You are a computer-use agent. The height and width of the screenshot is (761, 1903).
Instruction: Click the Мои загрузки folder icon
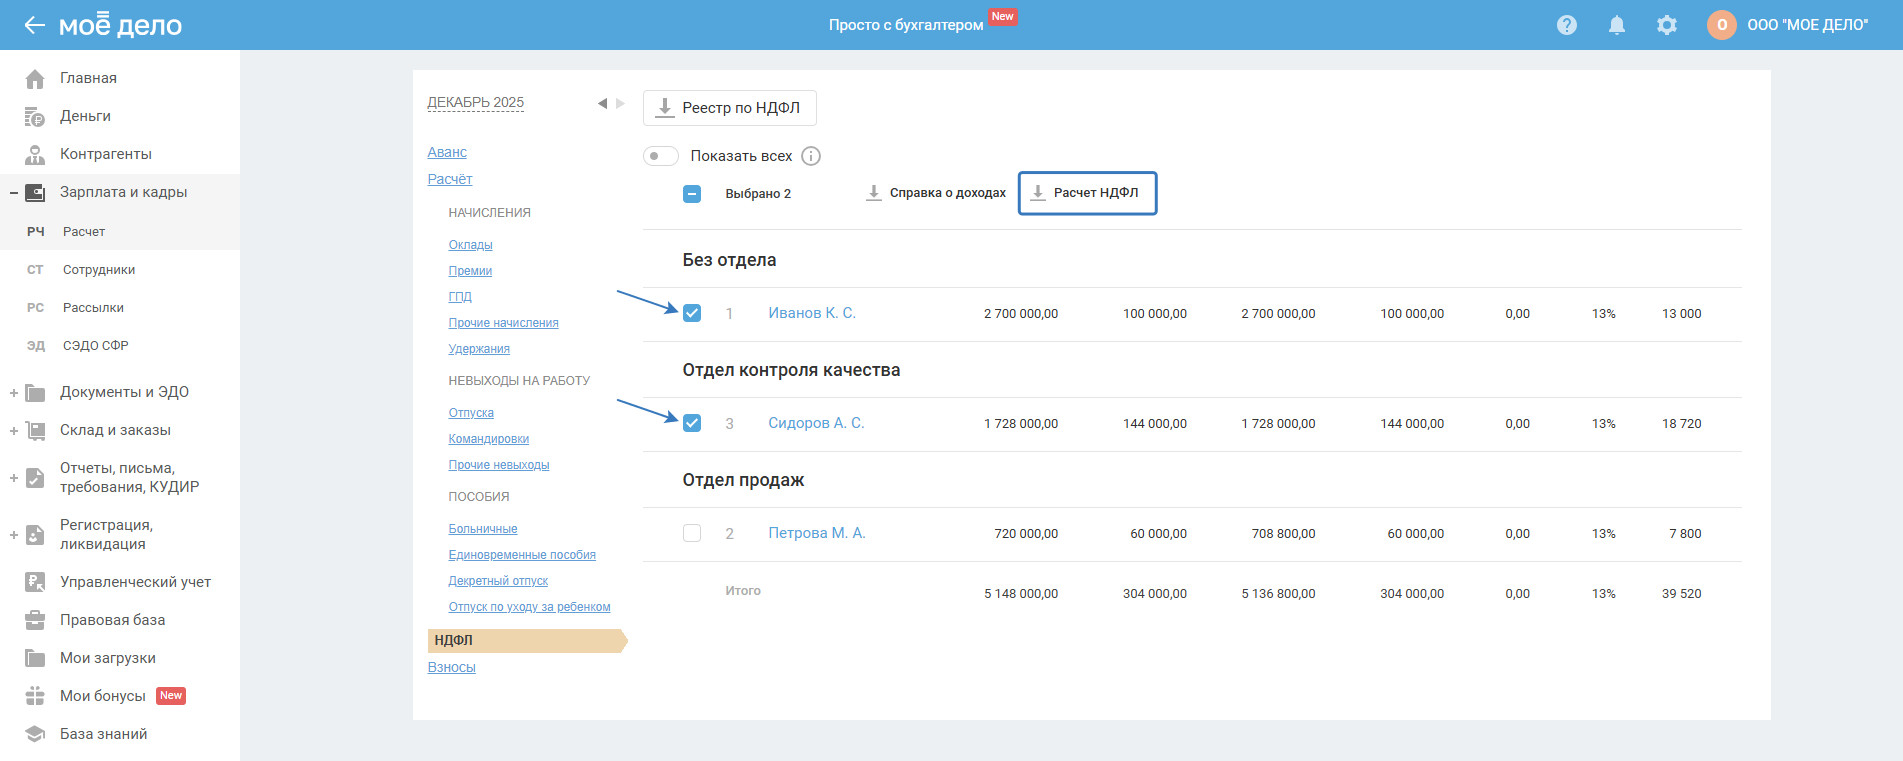tap(35, 658)
